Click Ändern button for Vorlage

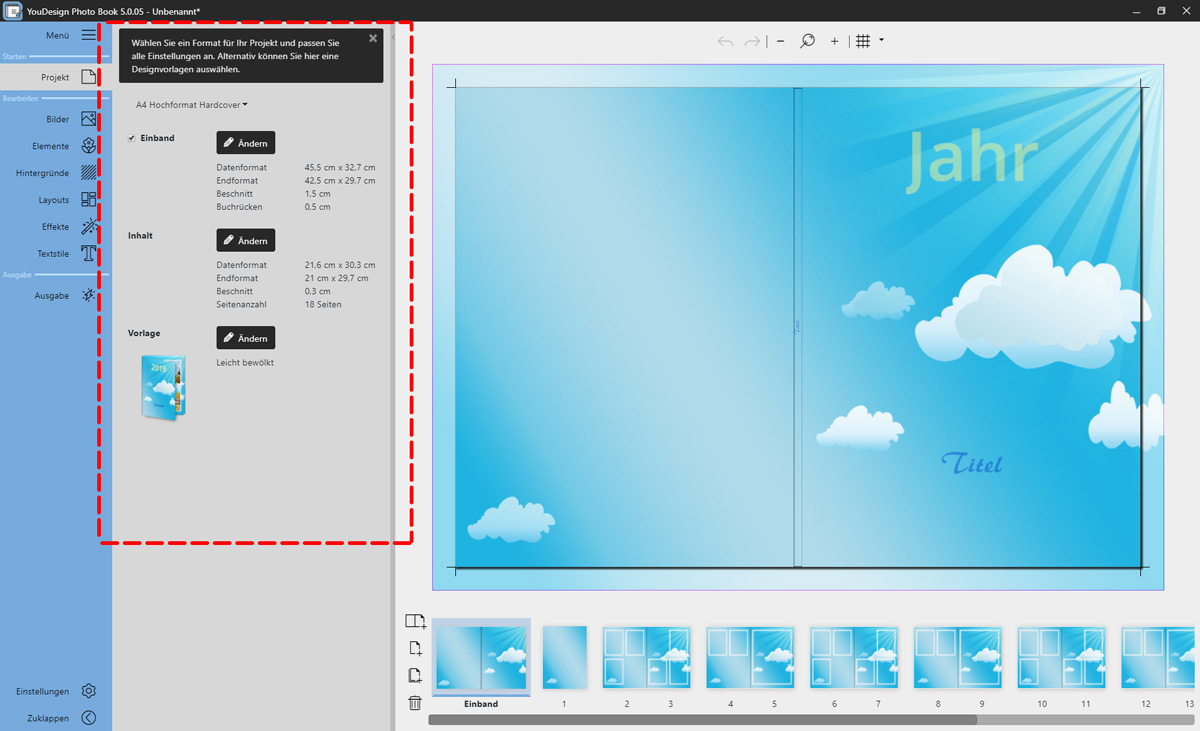(x=245, y=338)
